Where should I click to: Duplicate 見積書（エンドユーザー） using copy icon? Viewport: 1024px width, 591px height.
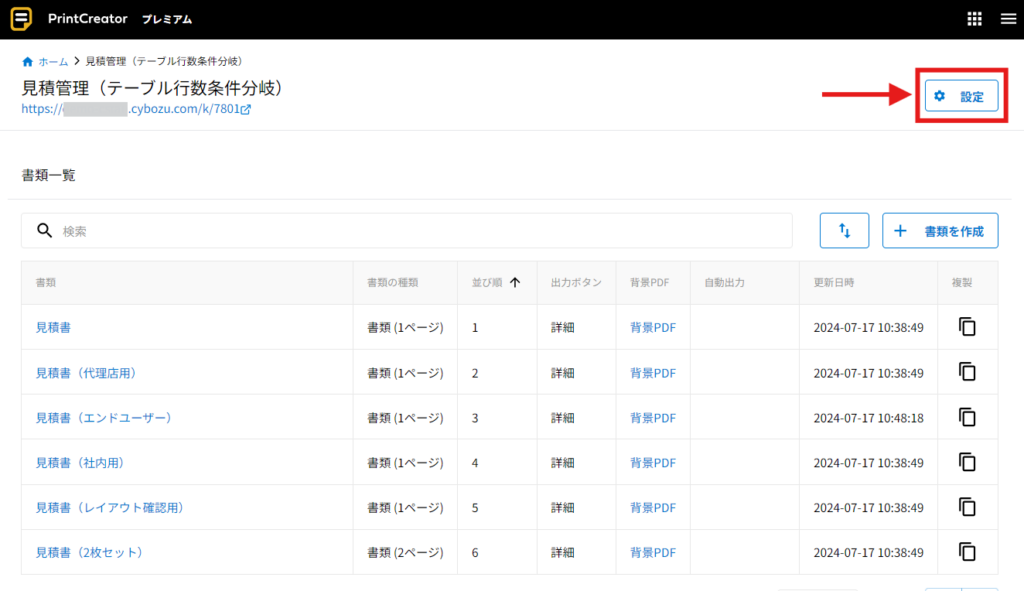tap(967, 417)
